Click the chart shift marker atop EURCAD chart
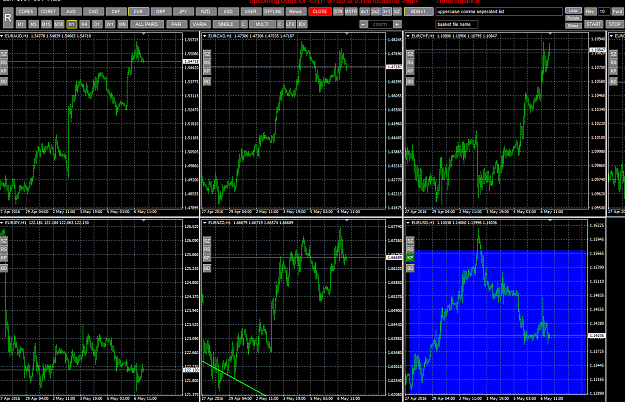Image resolution: width=625 pixels, height=402 pixels. [347, 34]
